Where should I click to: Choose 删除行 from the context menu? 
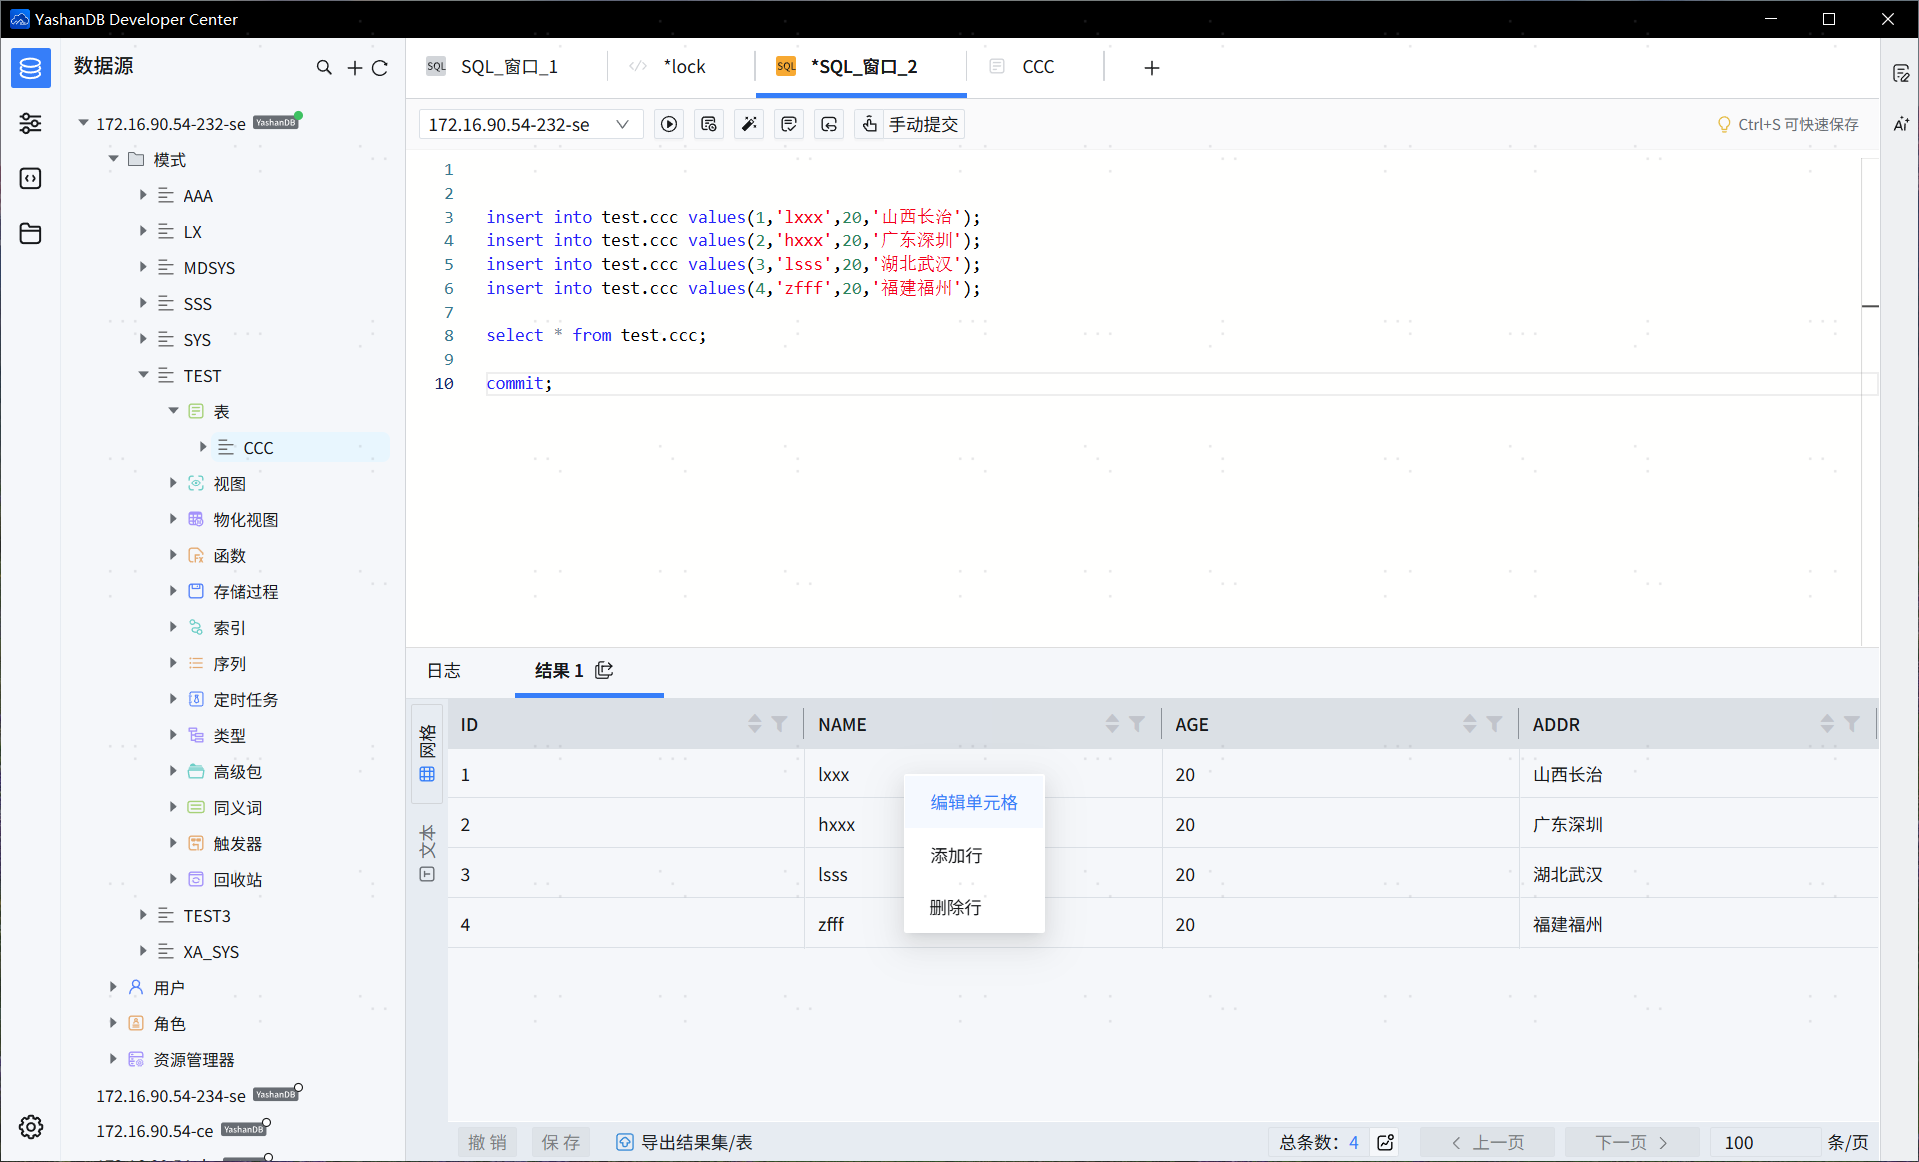point(955,907)
